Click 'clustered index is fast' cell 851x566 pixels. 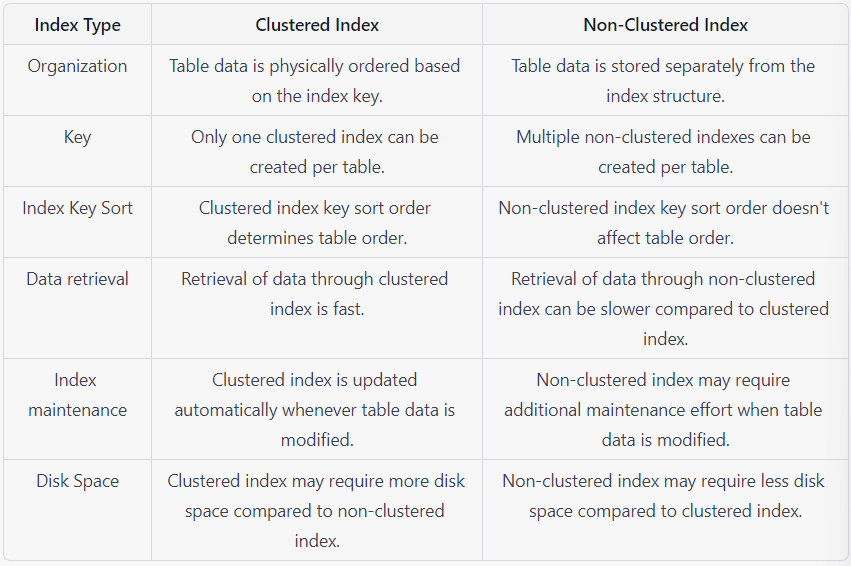point(317,308)
